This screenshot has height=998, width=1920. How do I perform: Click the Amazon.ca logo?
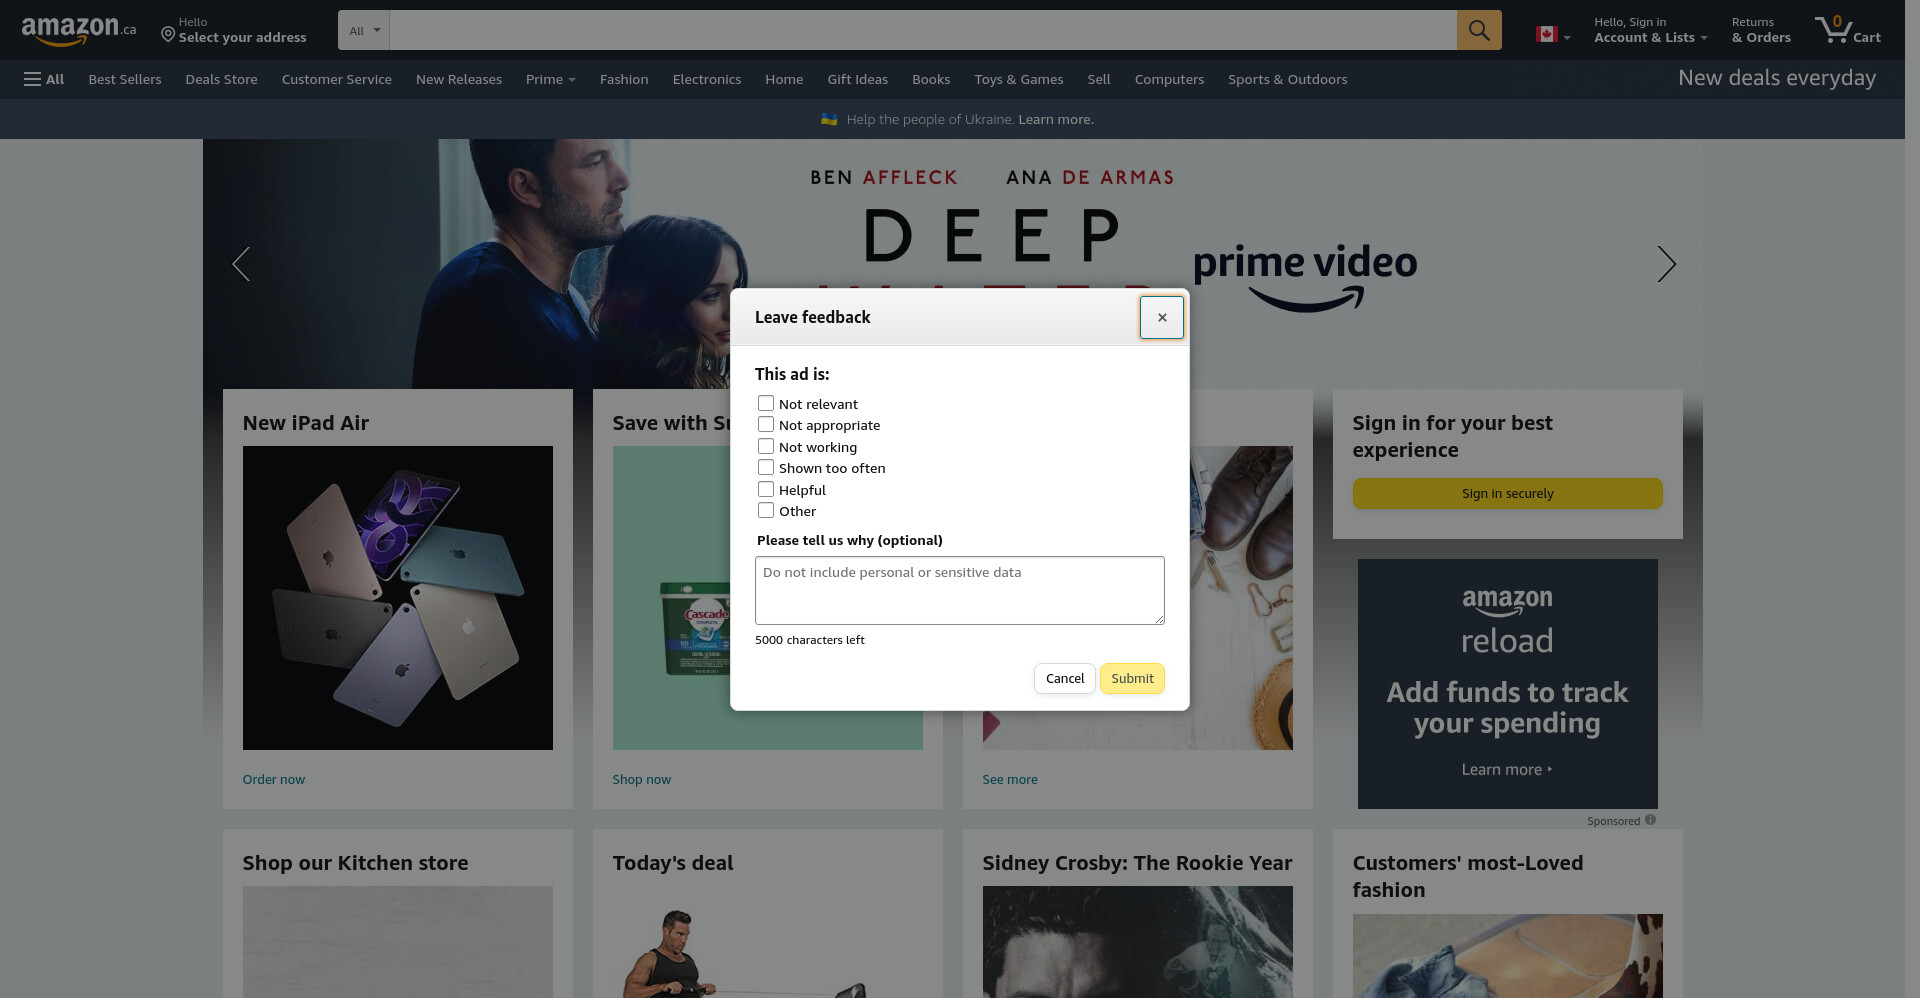point(78,30)
